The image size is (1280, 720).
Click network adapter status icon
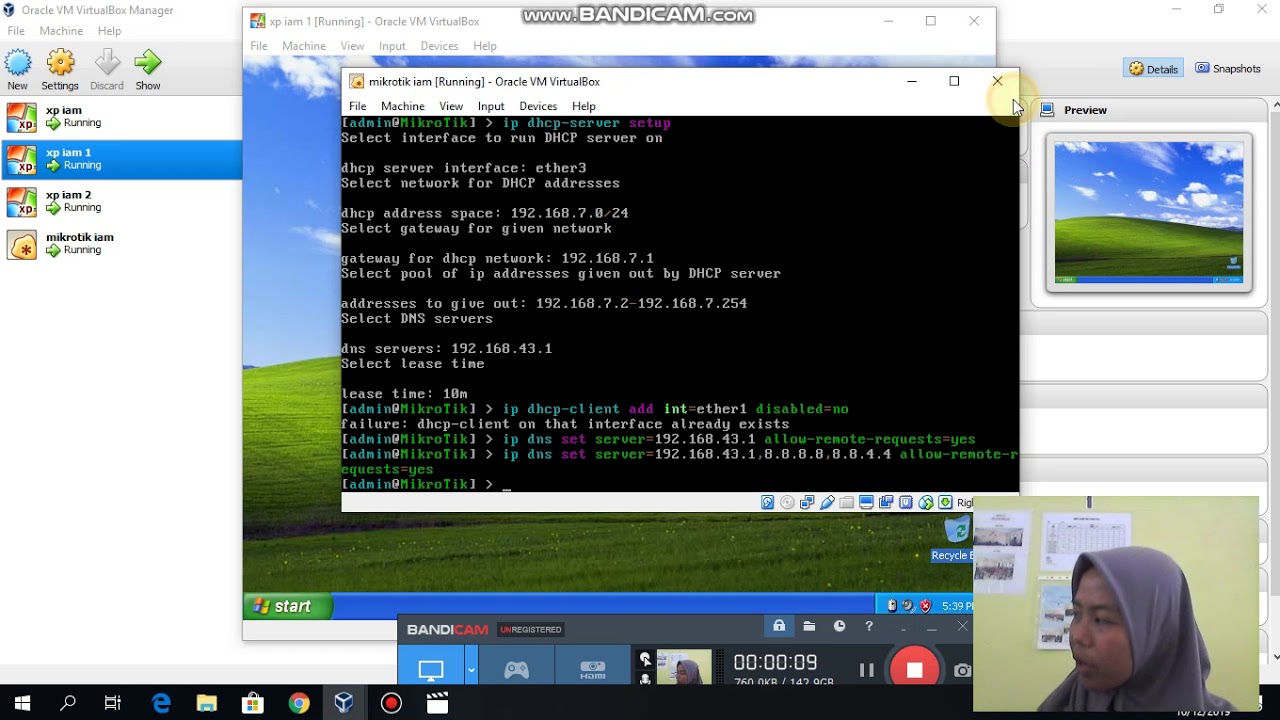[x=807, y=503]
